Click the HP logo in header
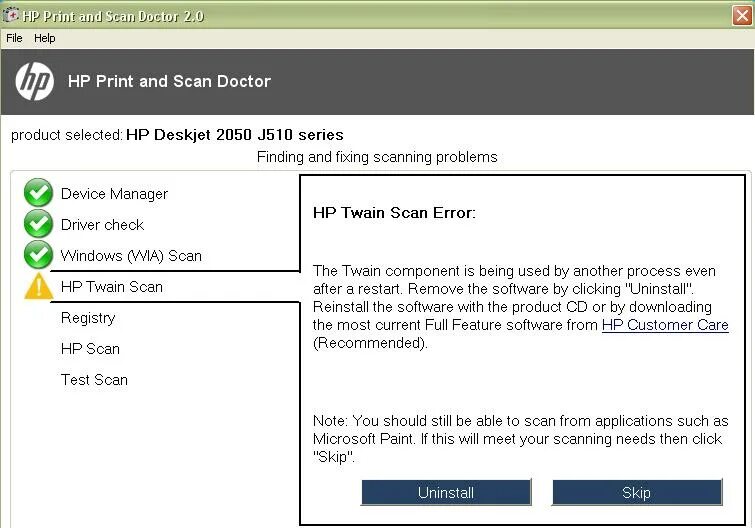 pyautogui.click(x=34, y=81)
